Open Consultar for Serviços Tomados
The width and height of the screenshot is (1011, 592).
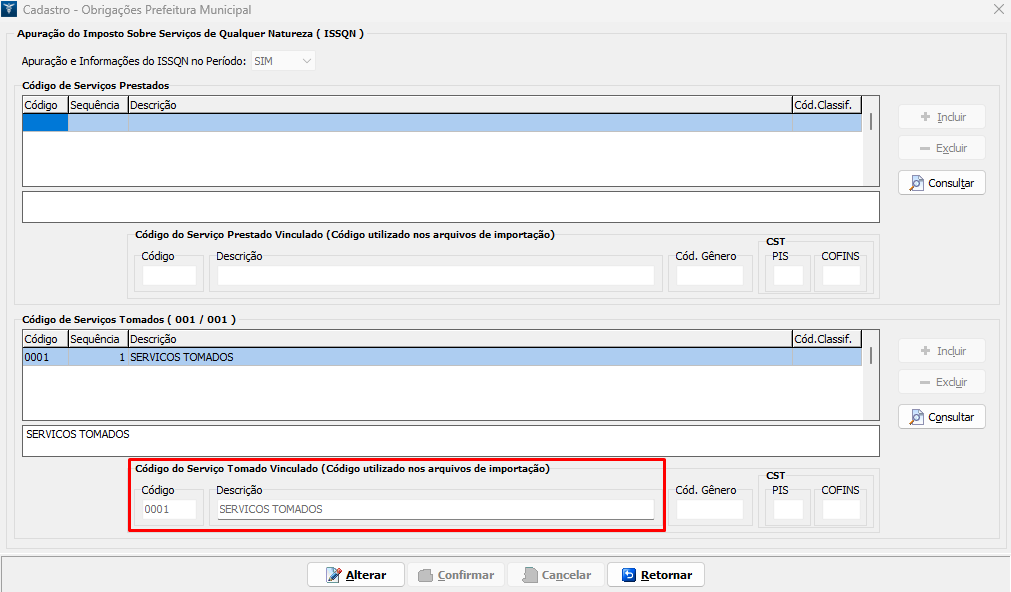[x=941, y=417]
